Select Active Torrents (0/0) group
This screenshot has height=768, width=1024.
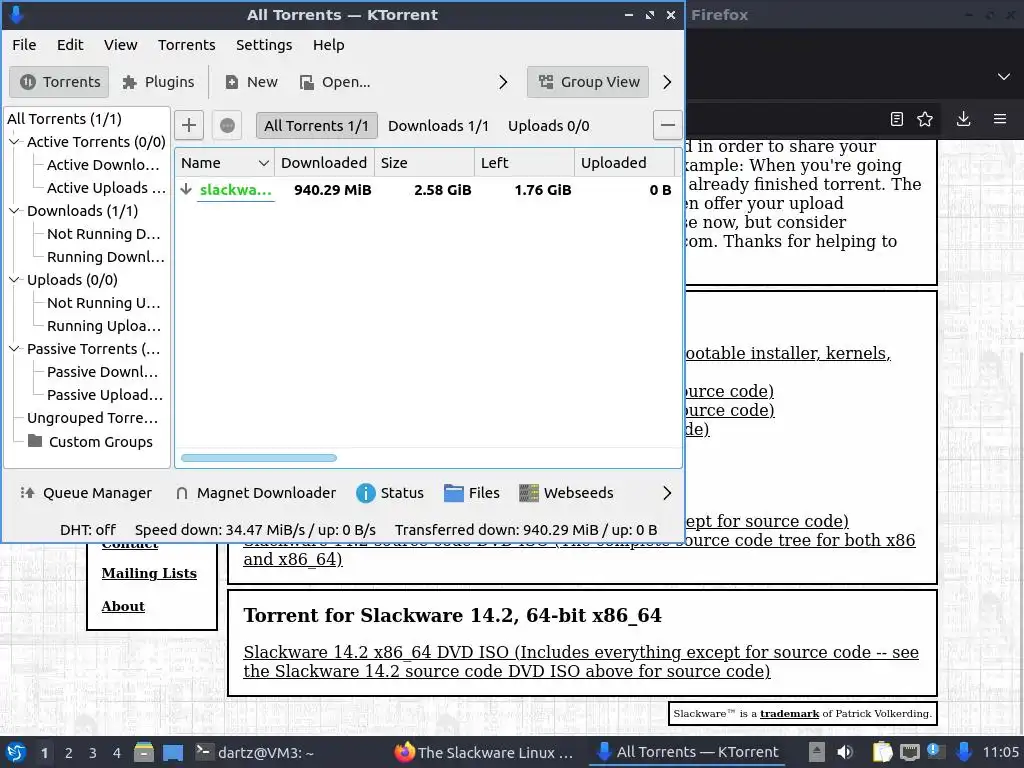point(96,142)
